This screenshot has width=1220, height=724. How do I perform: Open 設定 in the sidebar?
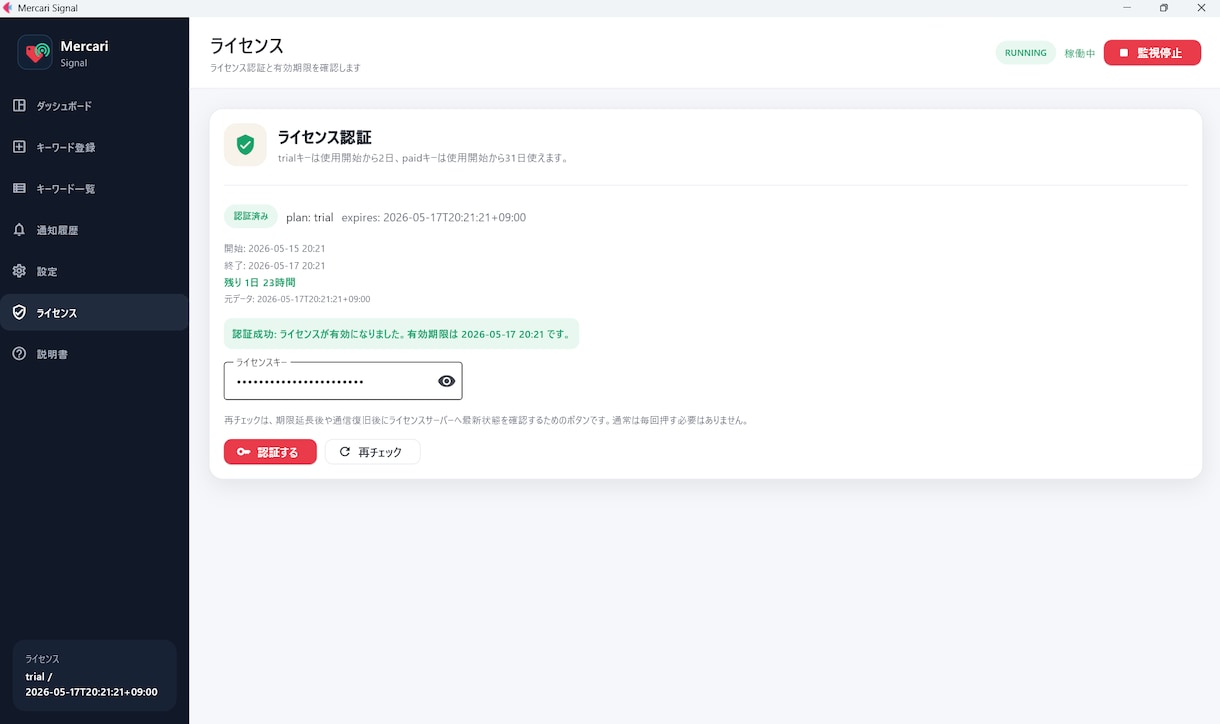pos(94,271)
